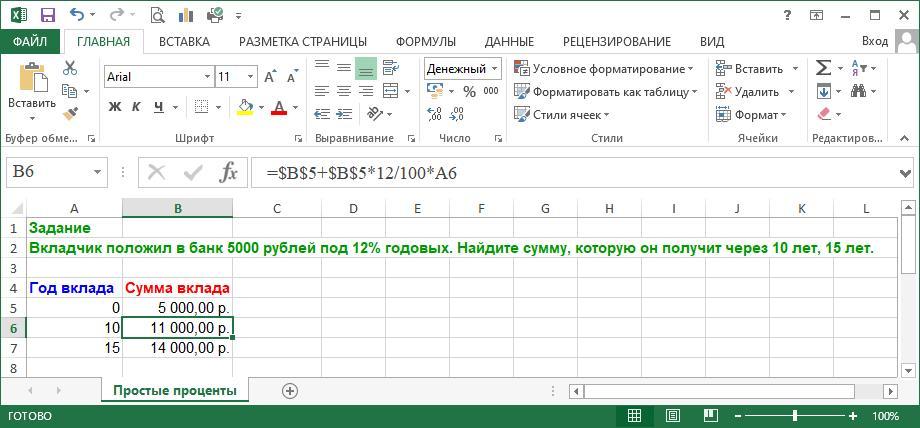The width and height of the screenshot is (920, 428).
Task: Click the AutoSum sigma icon
Action: 823,68
